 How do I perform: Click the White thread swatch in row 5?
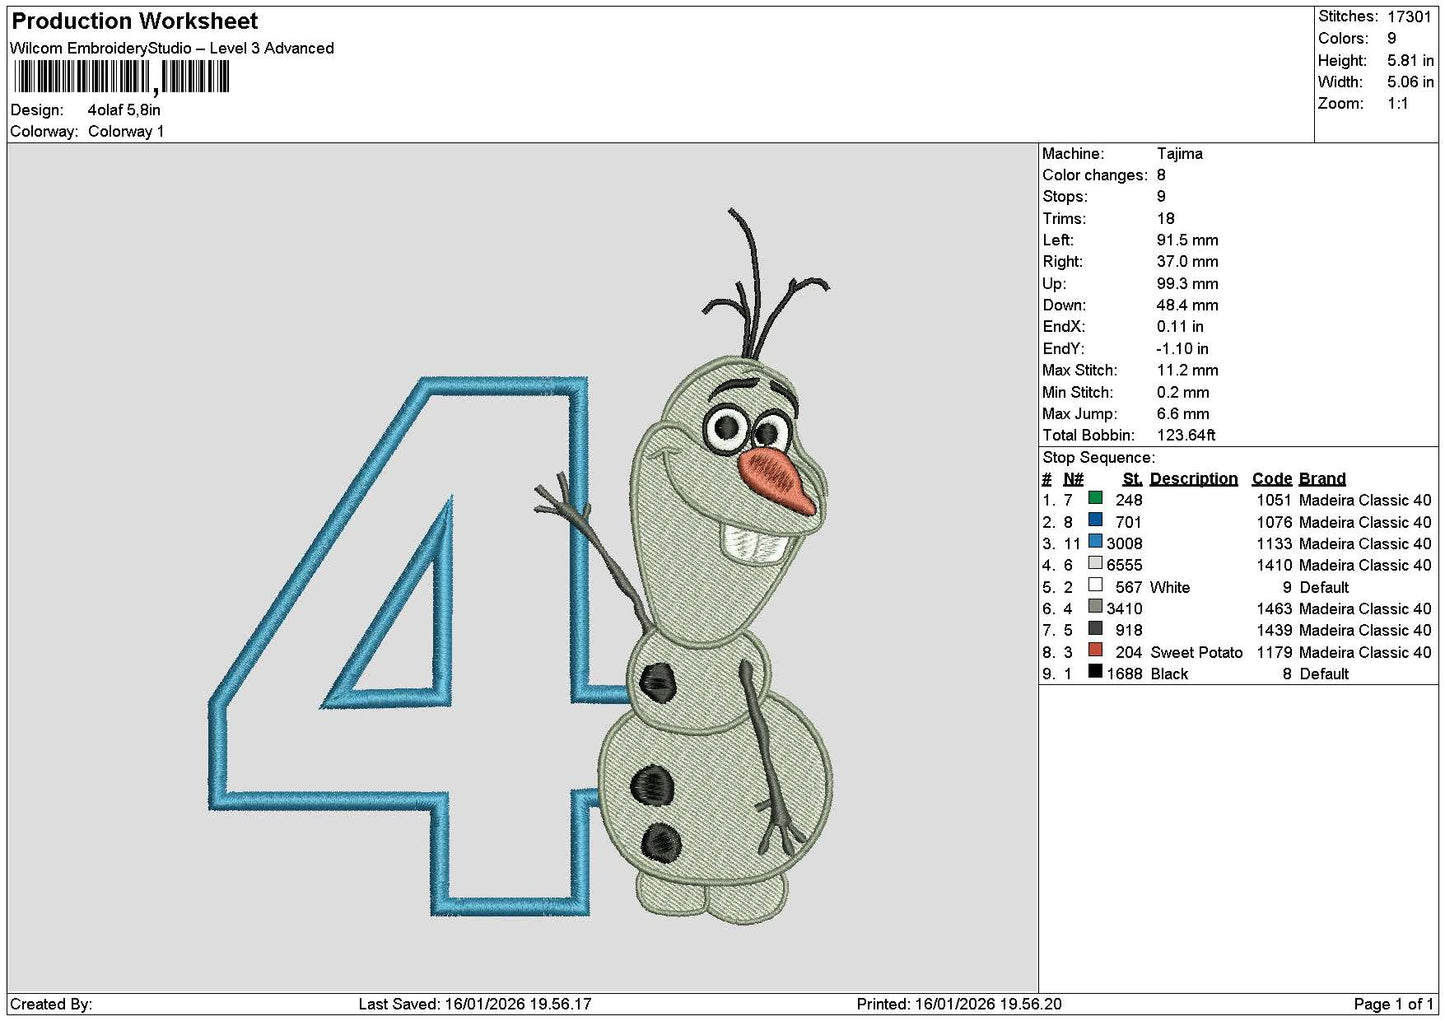[x=1095, y=585]
